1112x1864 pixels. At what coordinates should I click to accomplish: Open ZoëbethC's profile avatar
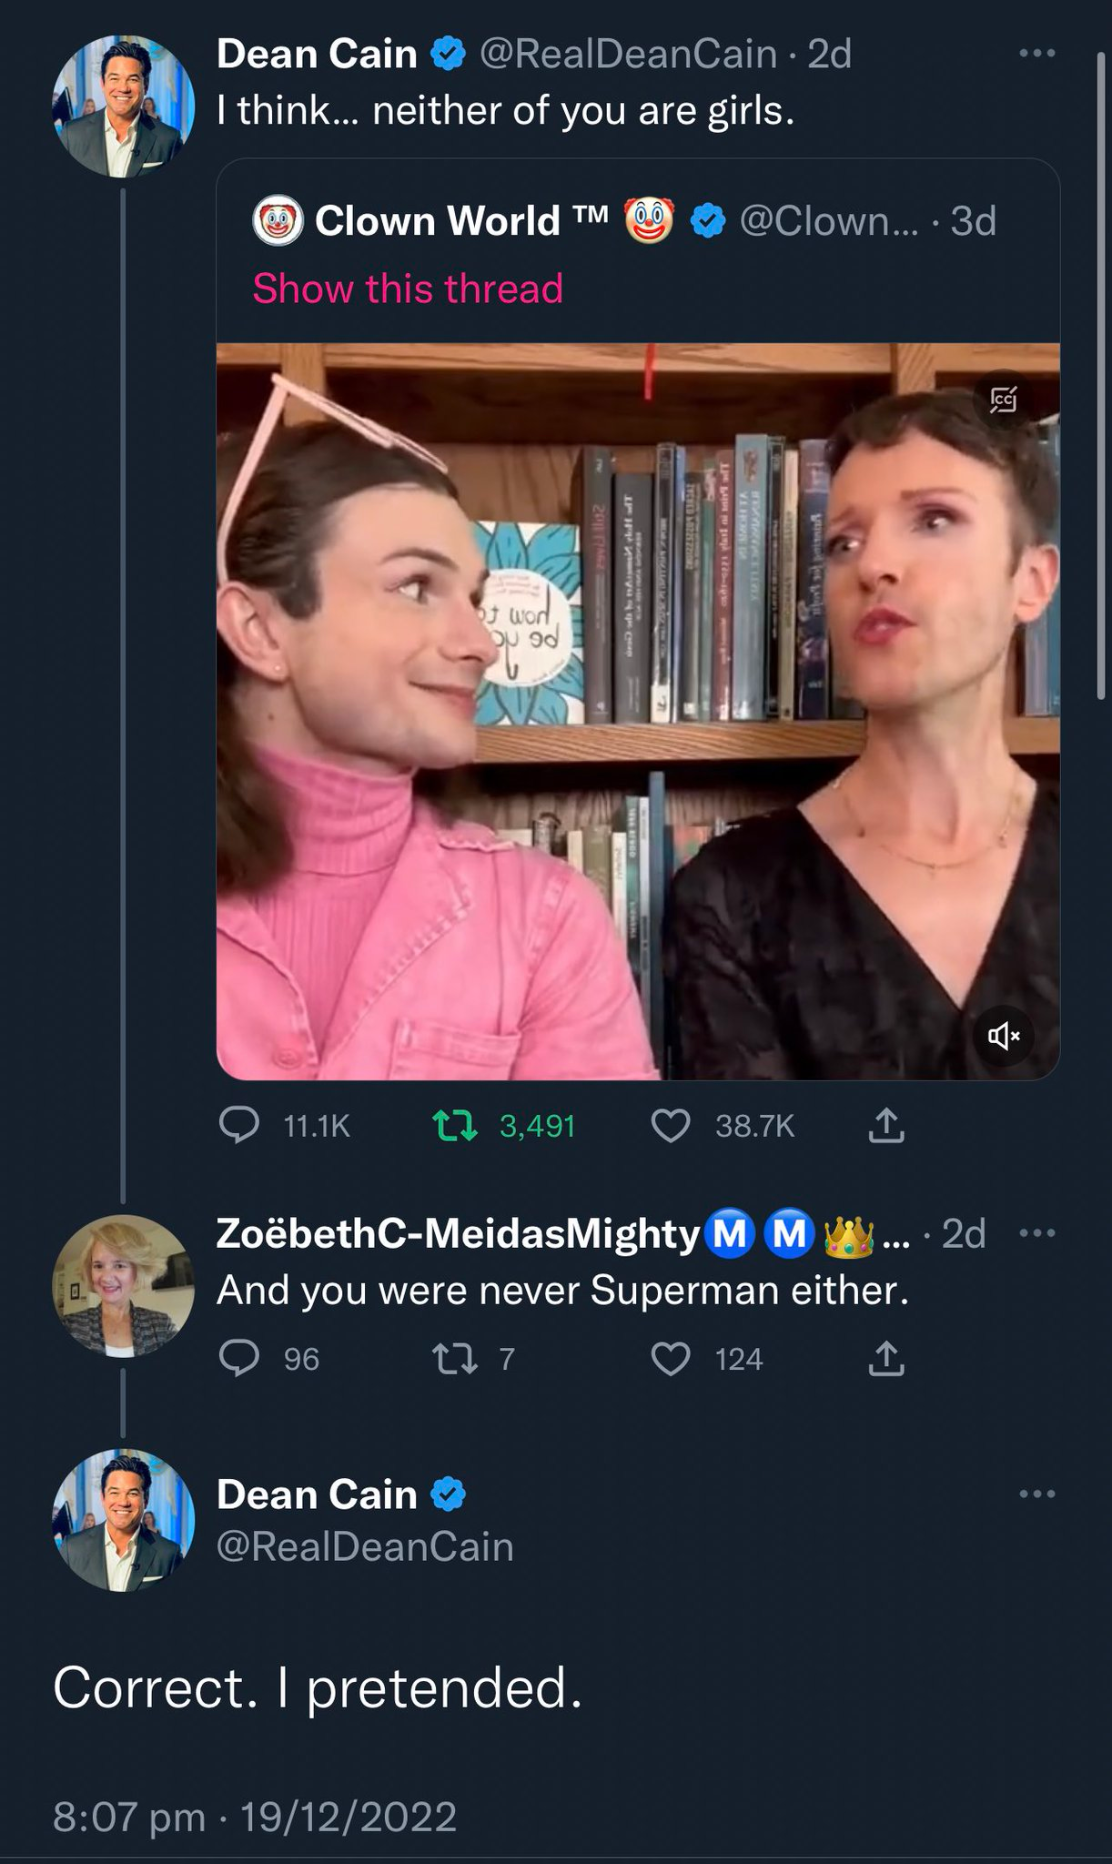[123, 1285]
